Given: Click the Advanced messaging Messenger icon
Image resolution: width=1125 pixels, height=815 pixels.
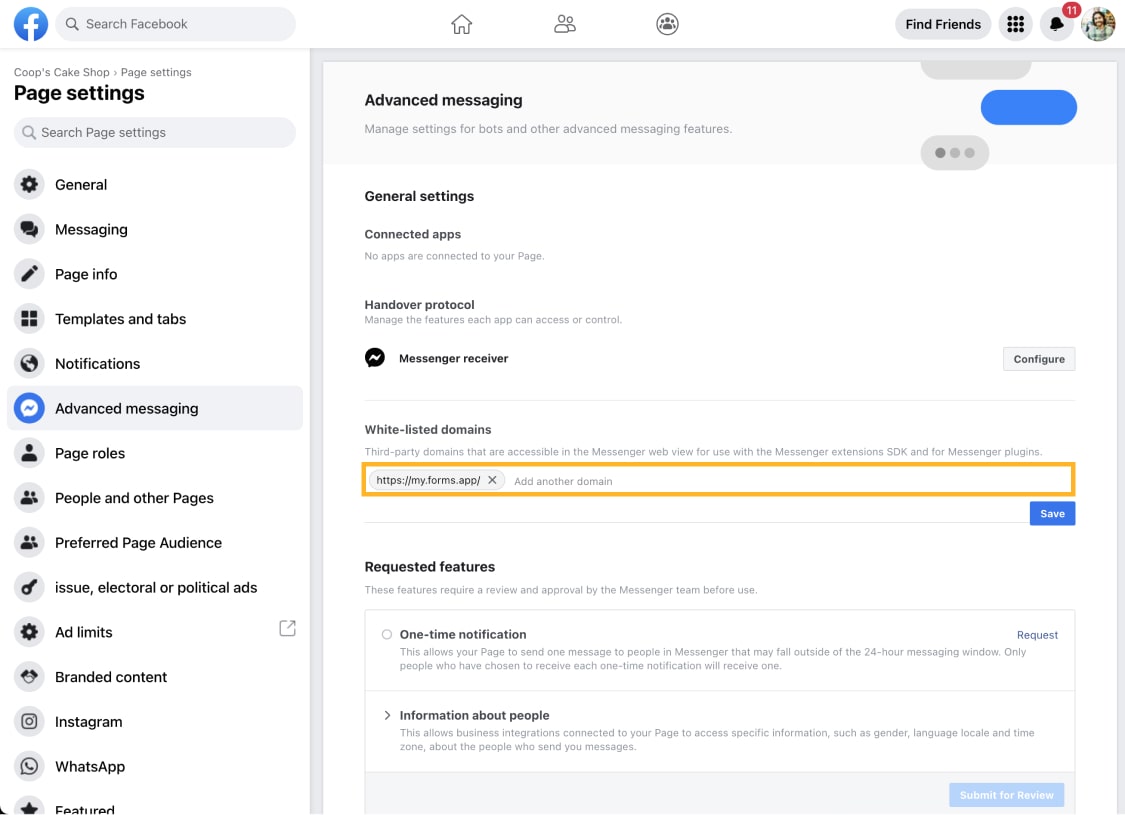Looking at the screenshot, I should [29, 408].
